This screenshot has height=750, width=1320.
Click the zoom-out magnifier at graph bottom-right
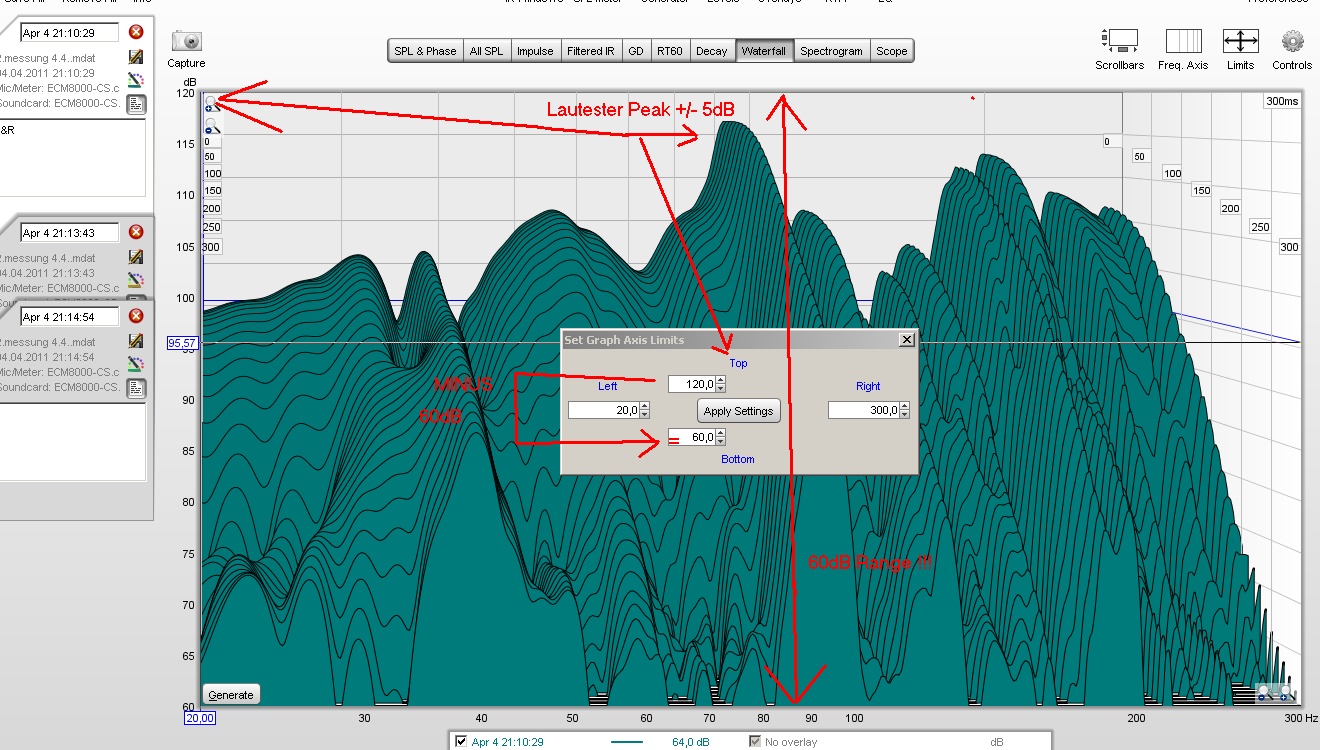pos(1264,691)
